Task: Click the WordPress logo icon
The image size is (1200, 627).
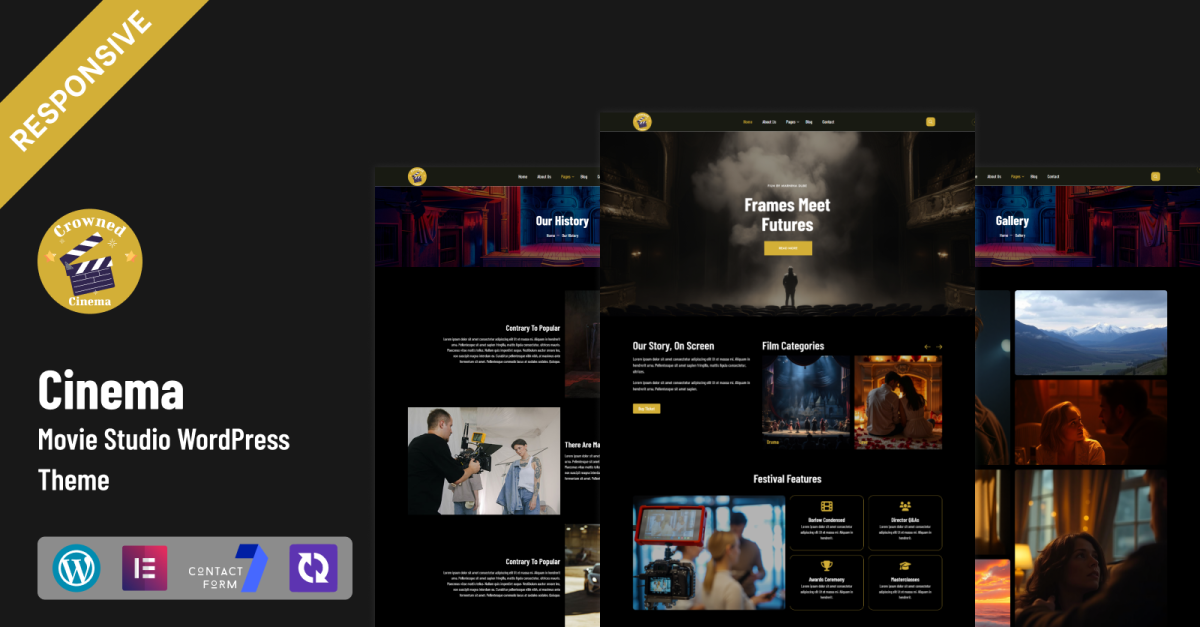Action: click(x=76, y=568)
